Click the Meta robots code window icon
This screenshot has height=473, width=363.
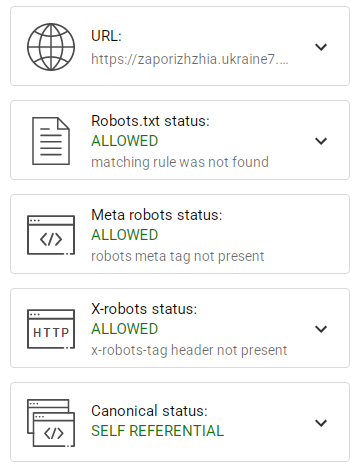click(51, 235)
